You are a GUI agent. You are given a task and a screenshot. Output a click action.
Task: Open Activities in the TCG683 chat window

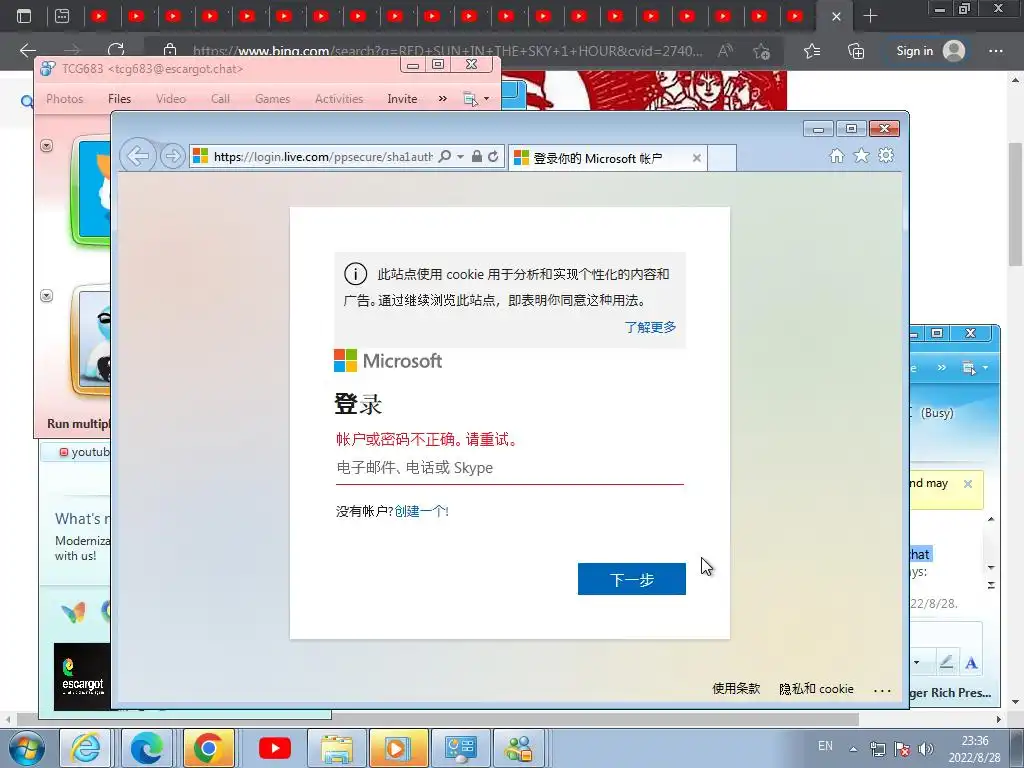[x=339, y=99]
